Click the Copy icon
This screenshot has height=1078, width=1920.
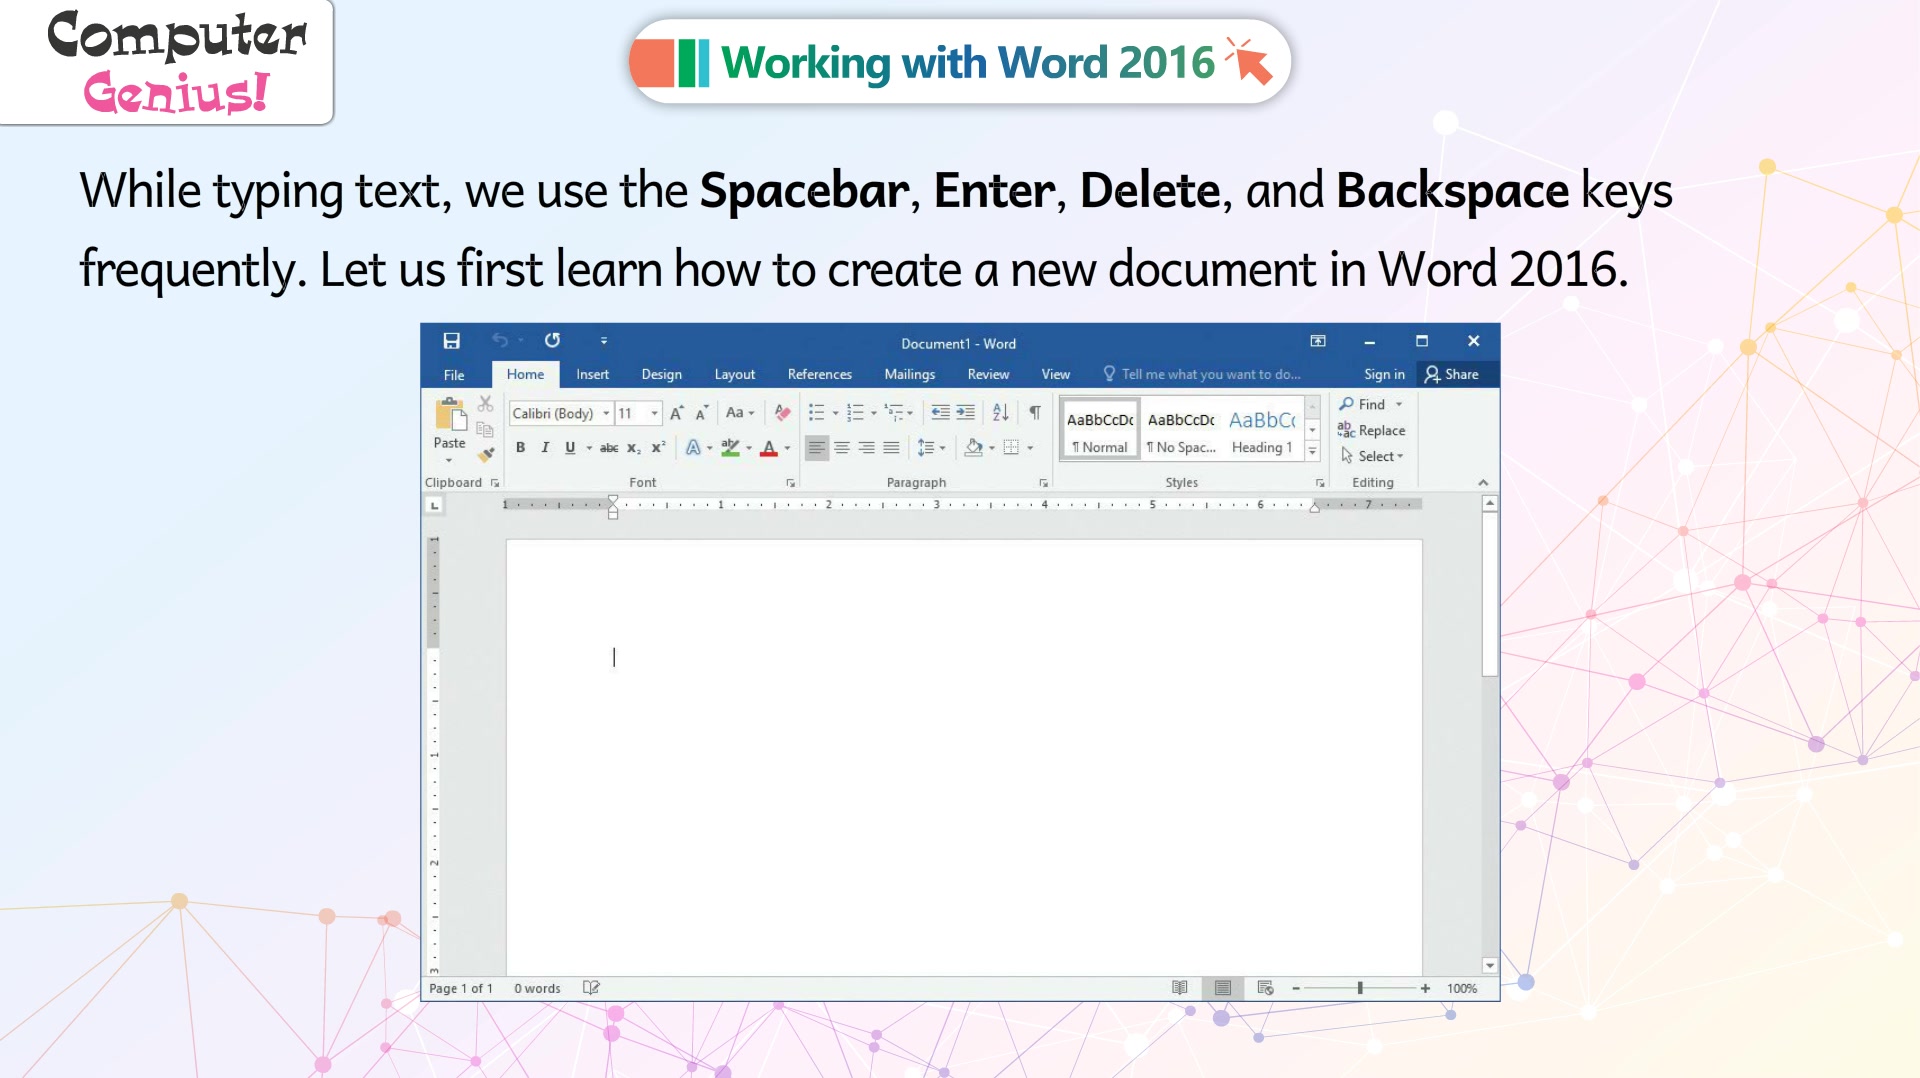point(485,429)
